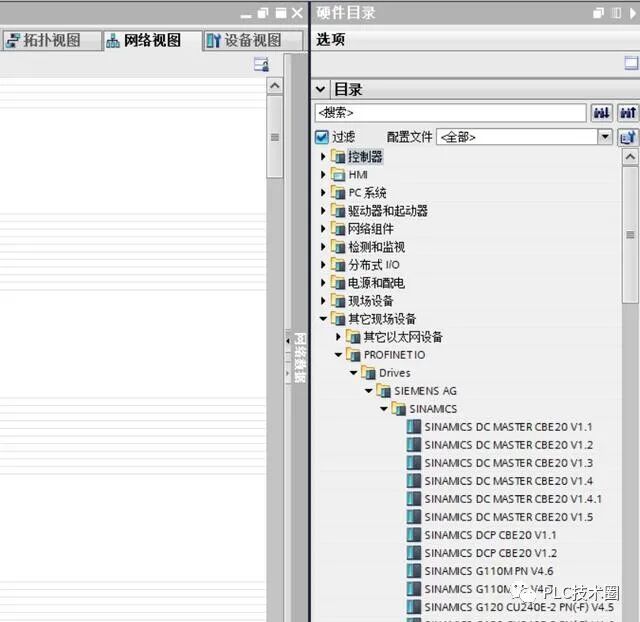The width and height of the screenshot is (640, 622).
Task: Select SINAMICS DC MASTER CBE20 V1.2 module icon
Action: tap(413, 445)
